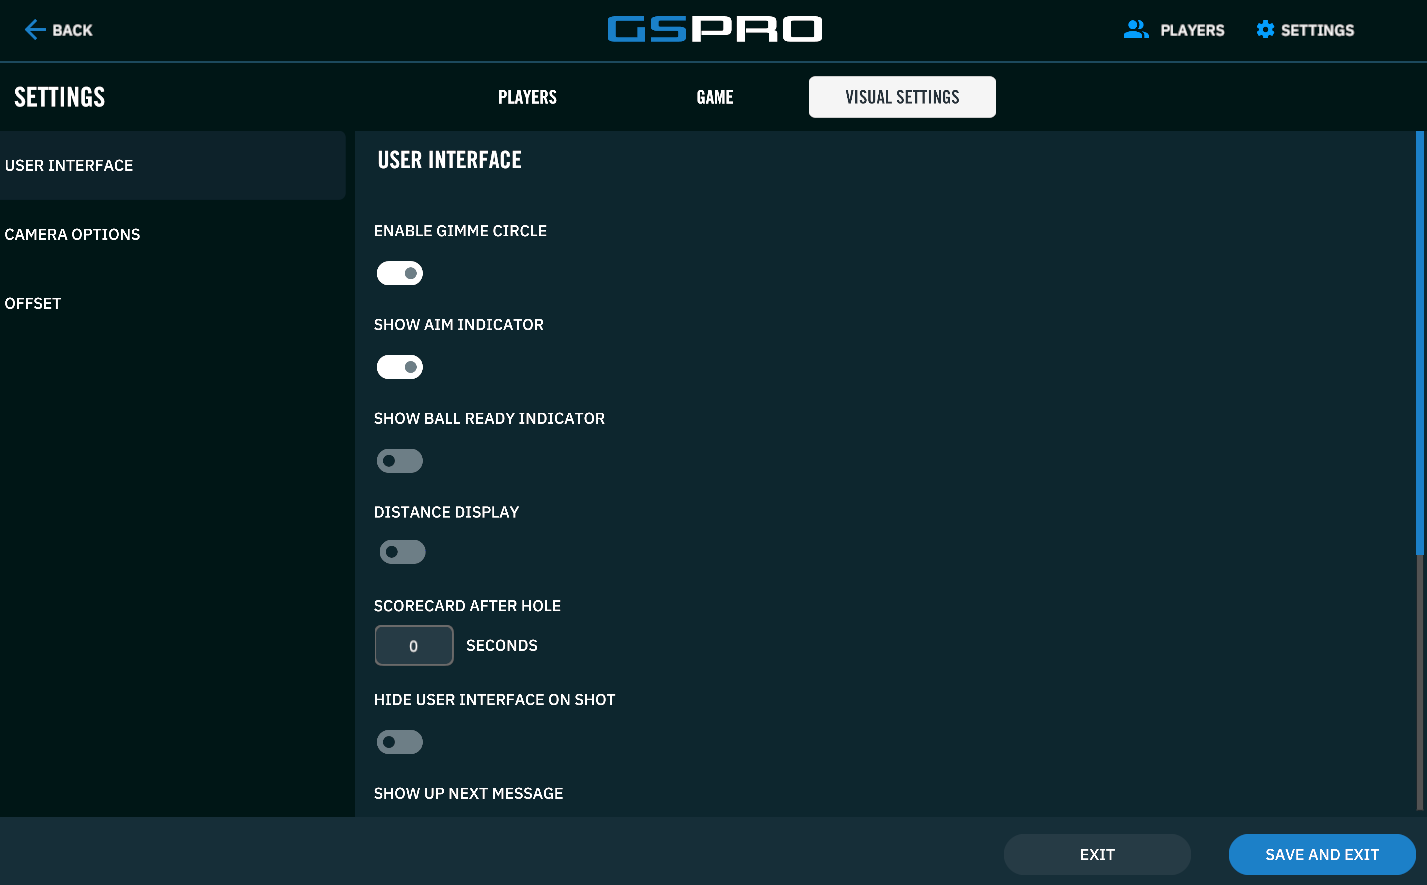Disable the Enable Gimme Circle toggle
The image size is (1427, 885).
pyautogui.click(x=400, y=273)
